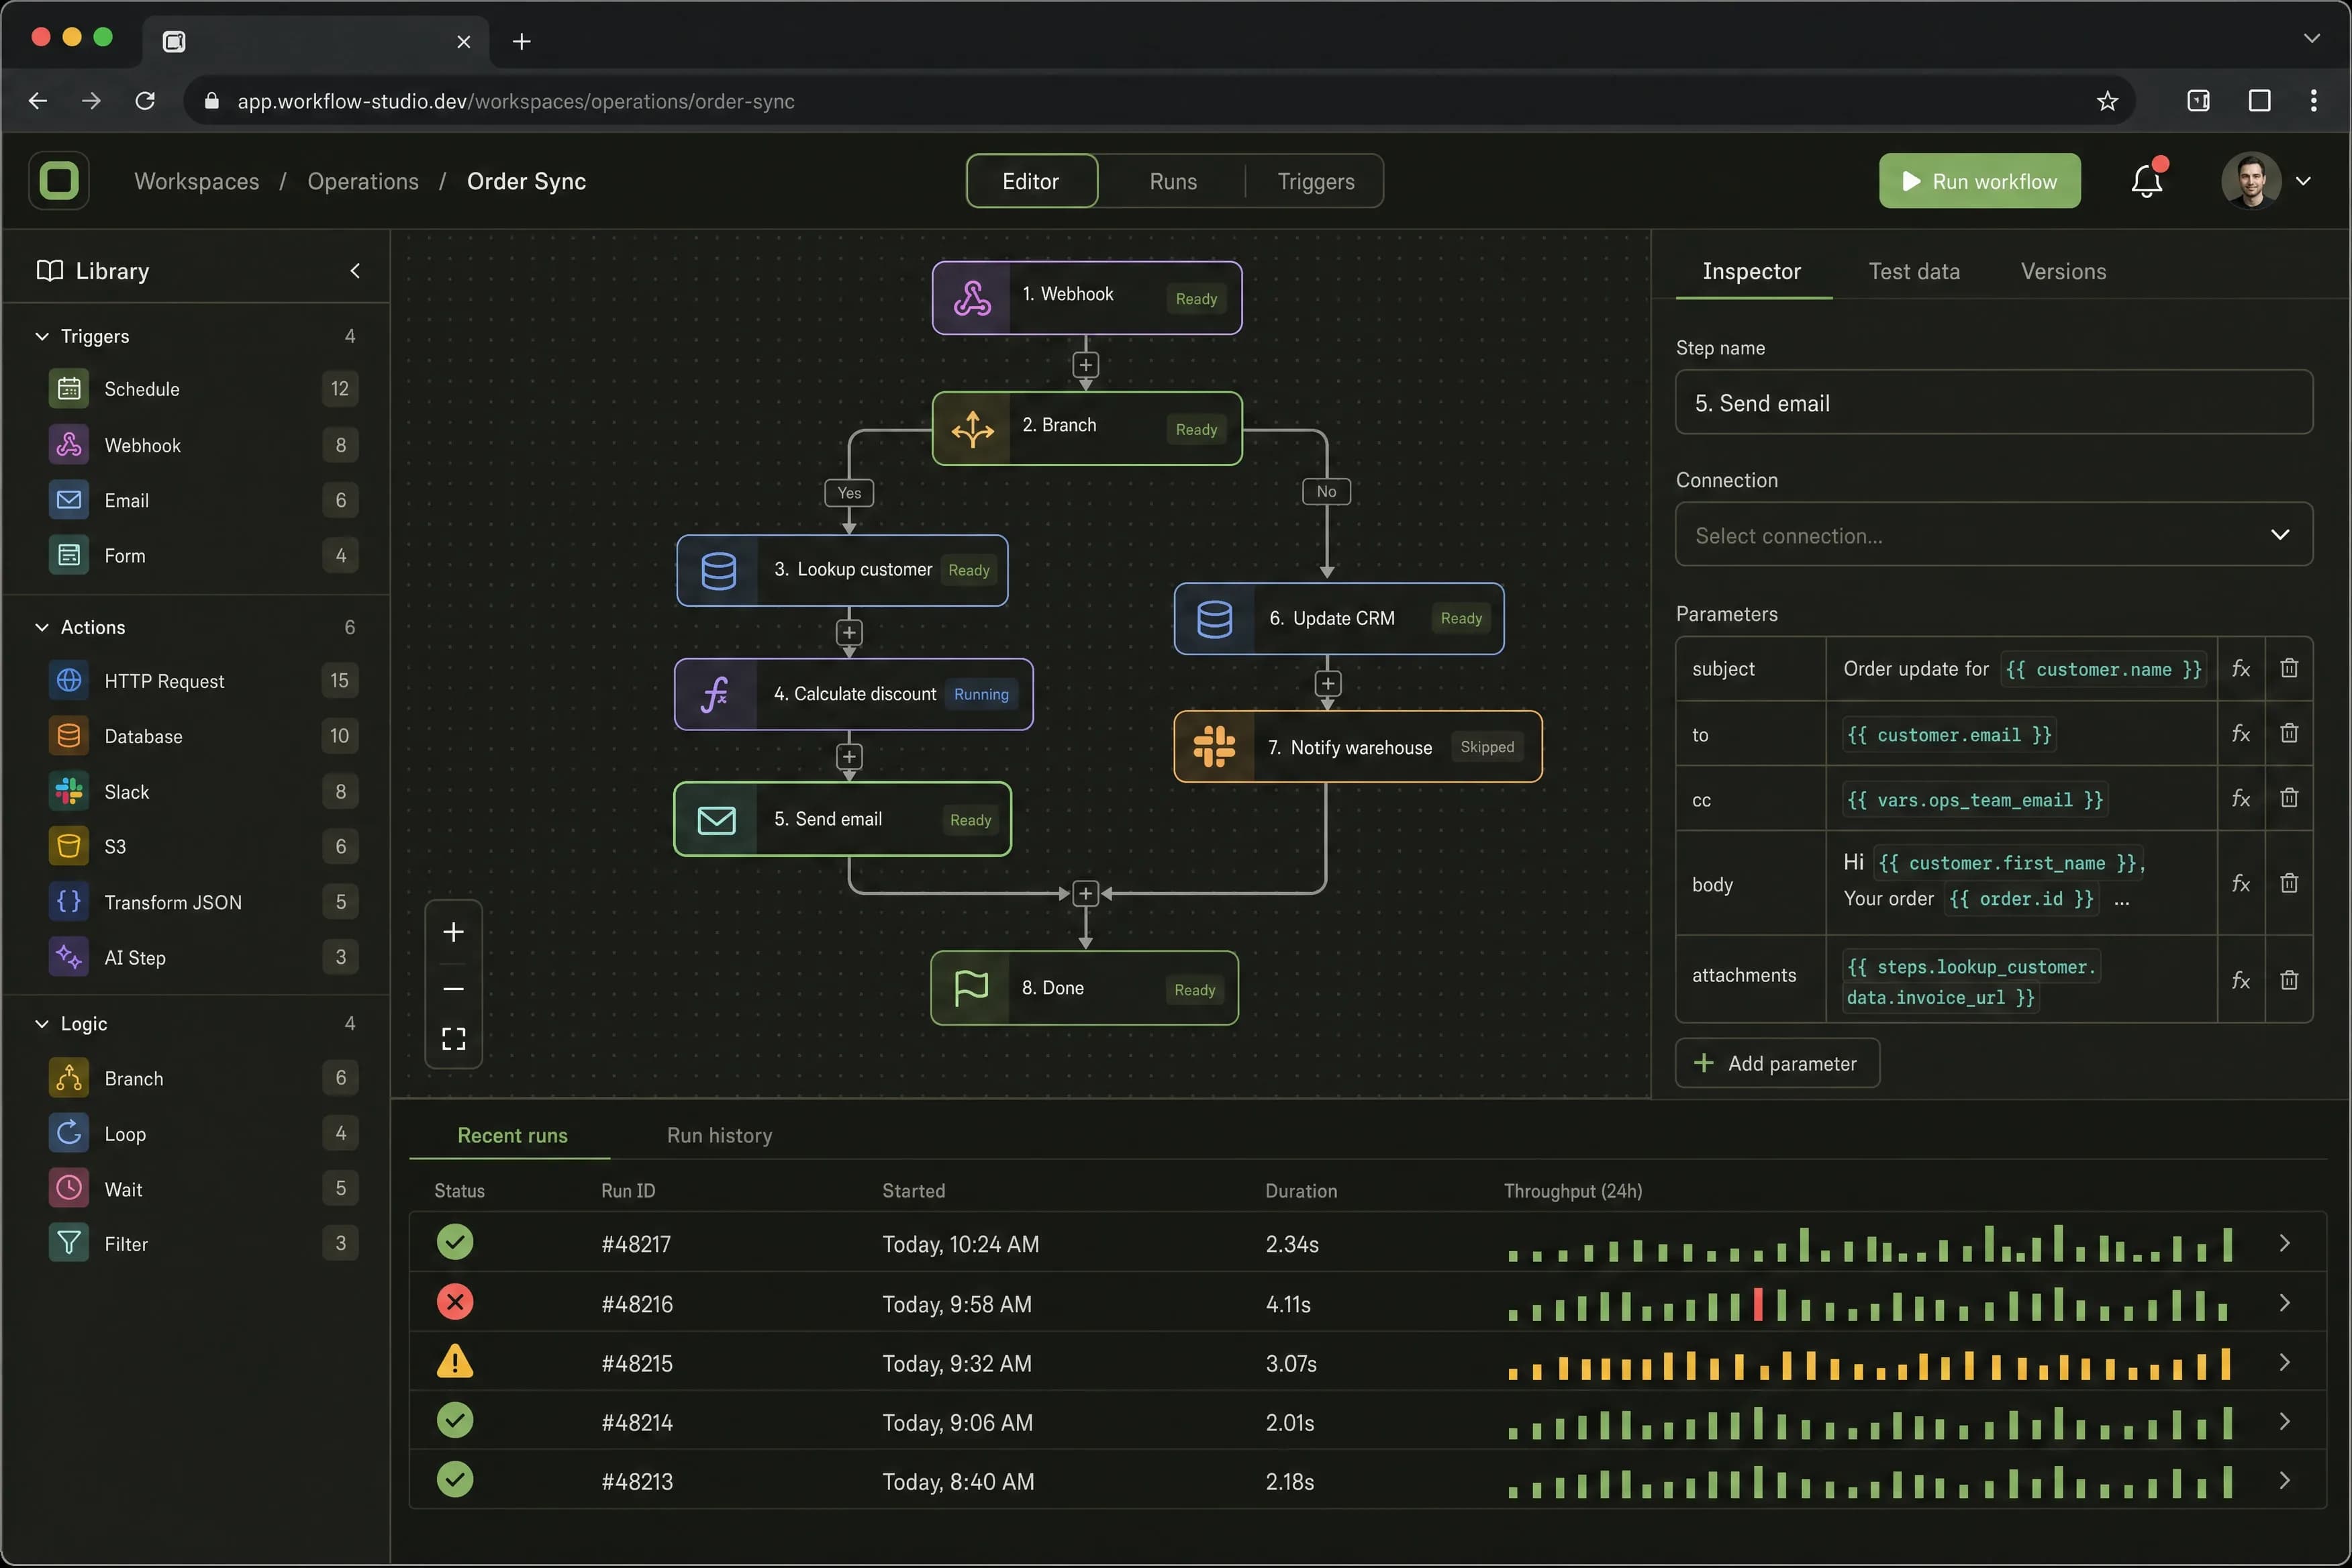The width and height of the screenshot is (2352, 1568).
Task: Open the notifications bell
Action: [2147, 181]
